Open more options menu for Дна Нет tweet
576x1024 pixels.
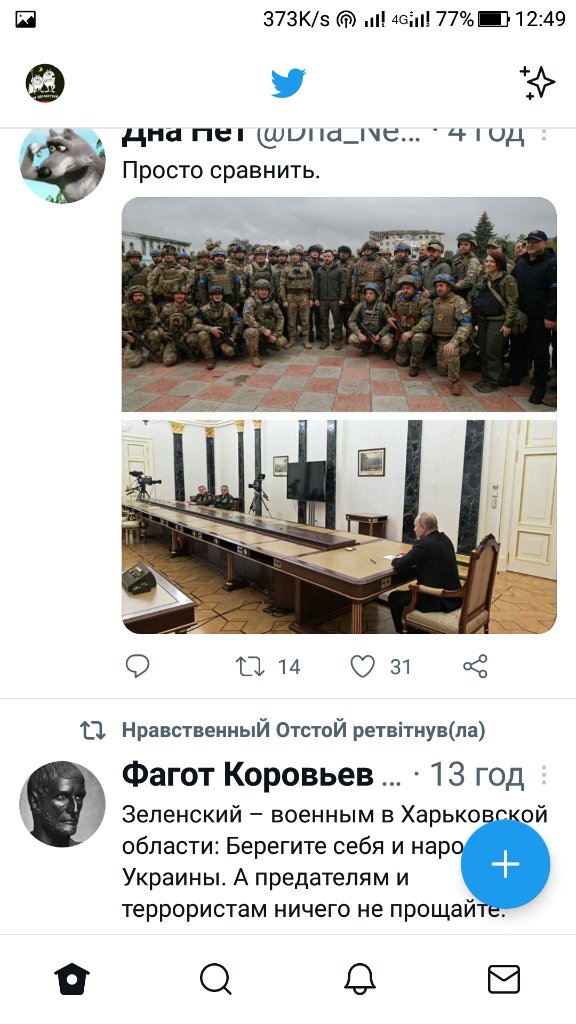pos(544,134)
